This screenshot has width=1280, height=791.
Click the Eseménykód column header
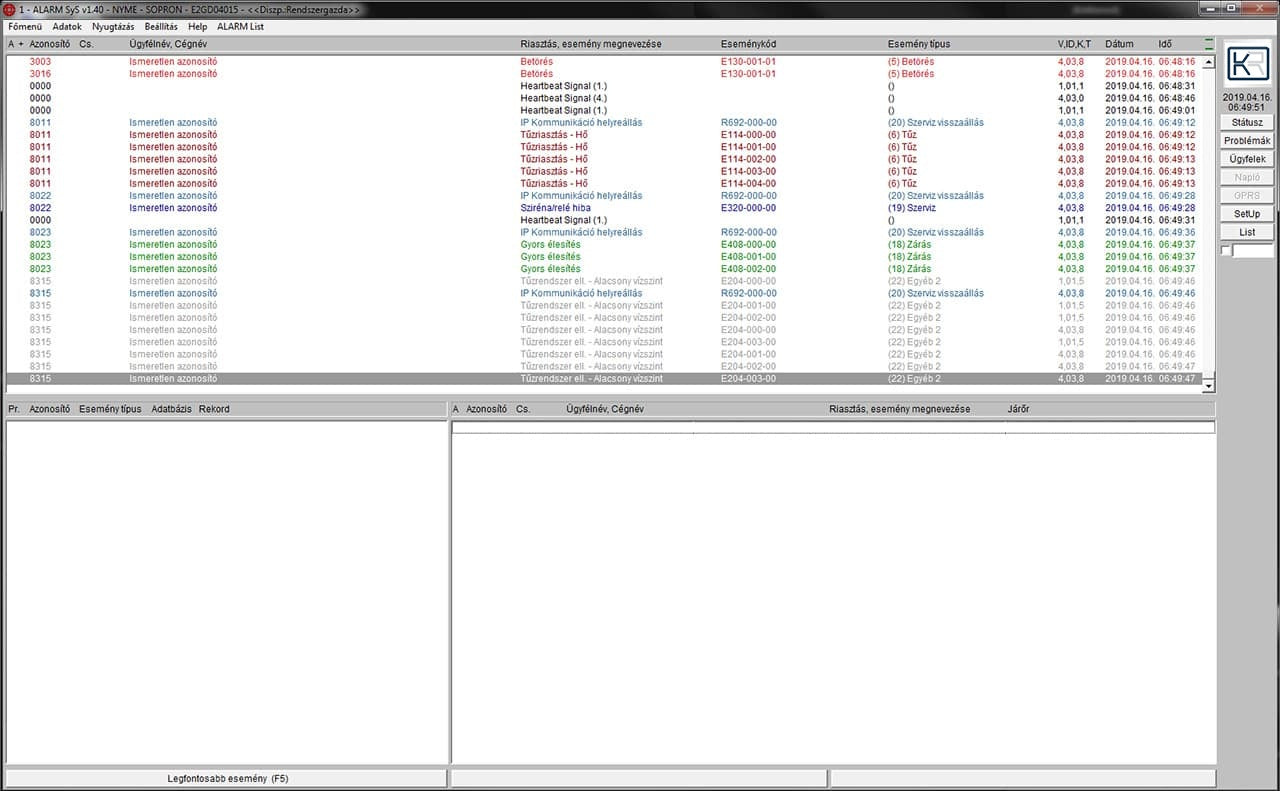[x=750, y=43]
